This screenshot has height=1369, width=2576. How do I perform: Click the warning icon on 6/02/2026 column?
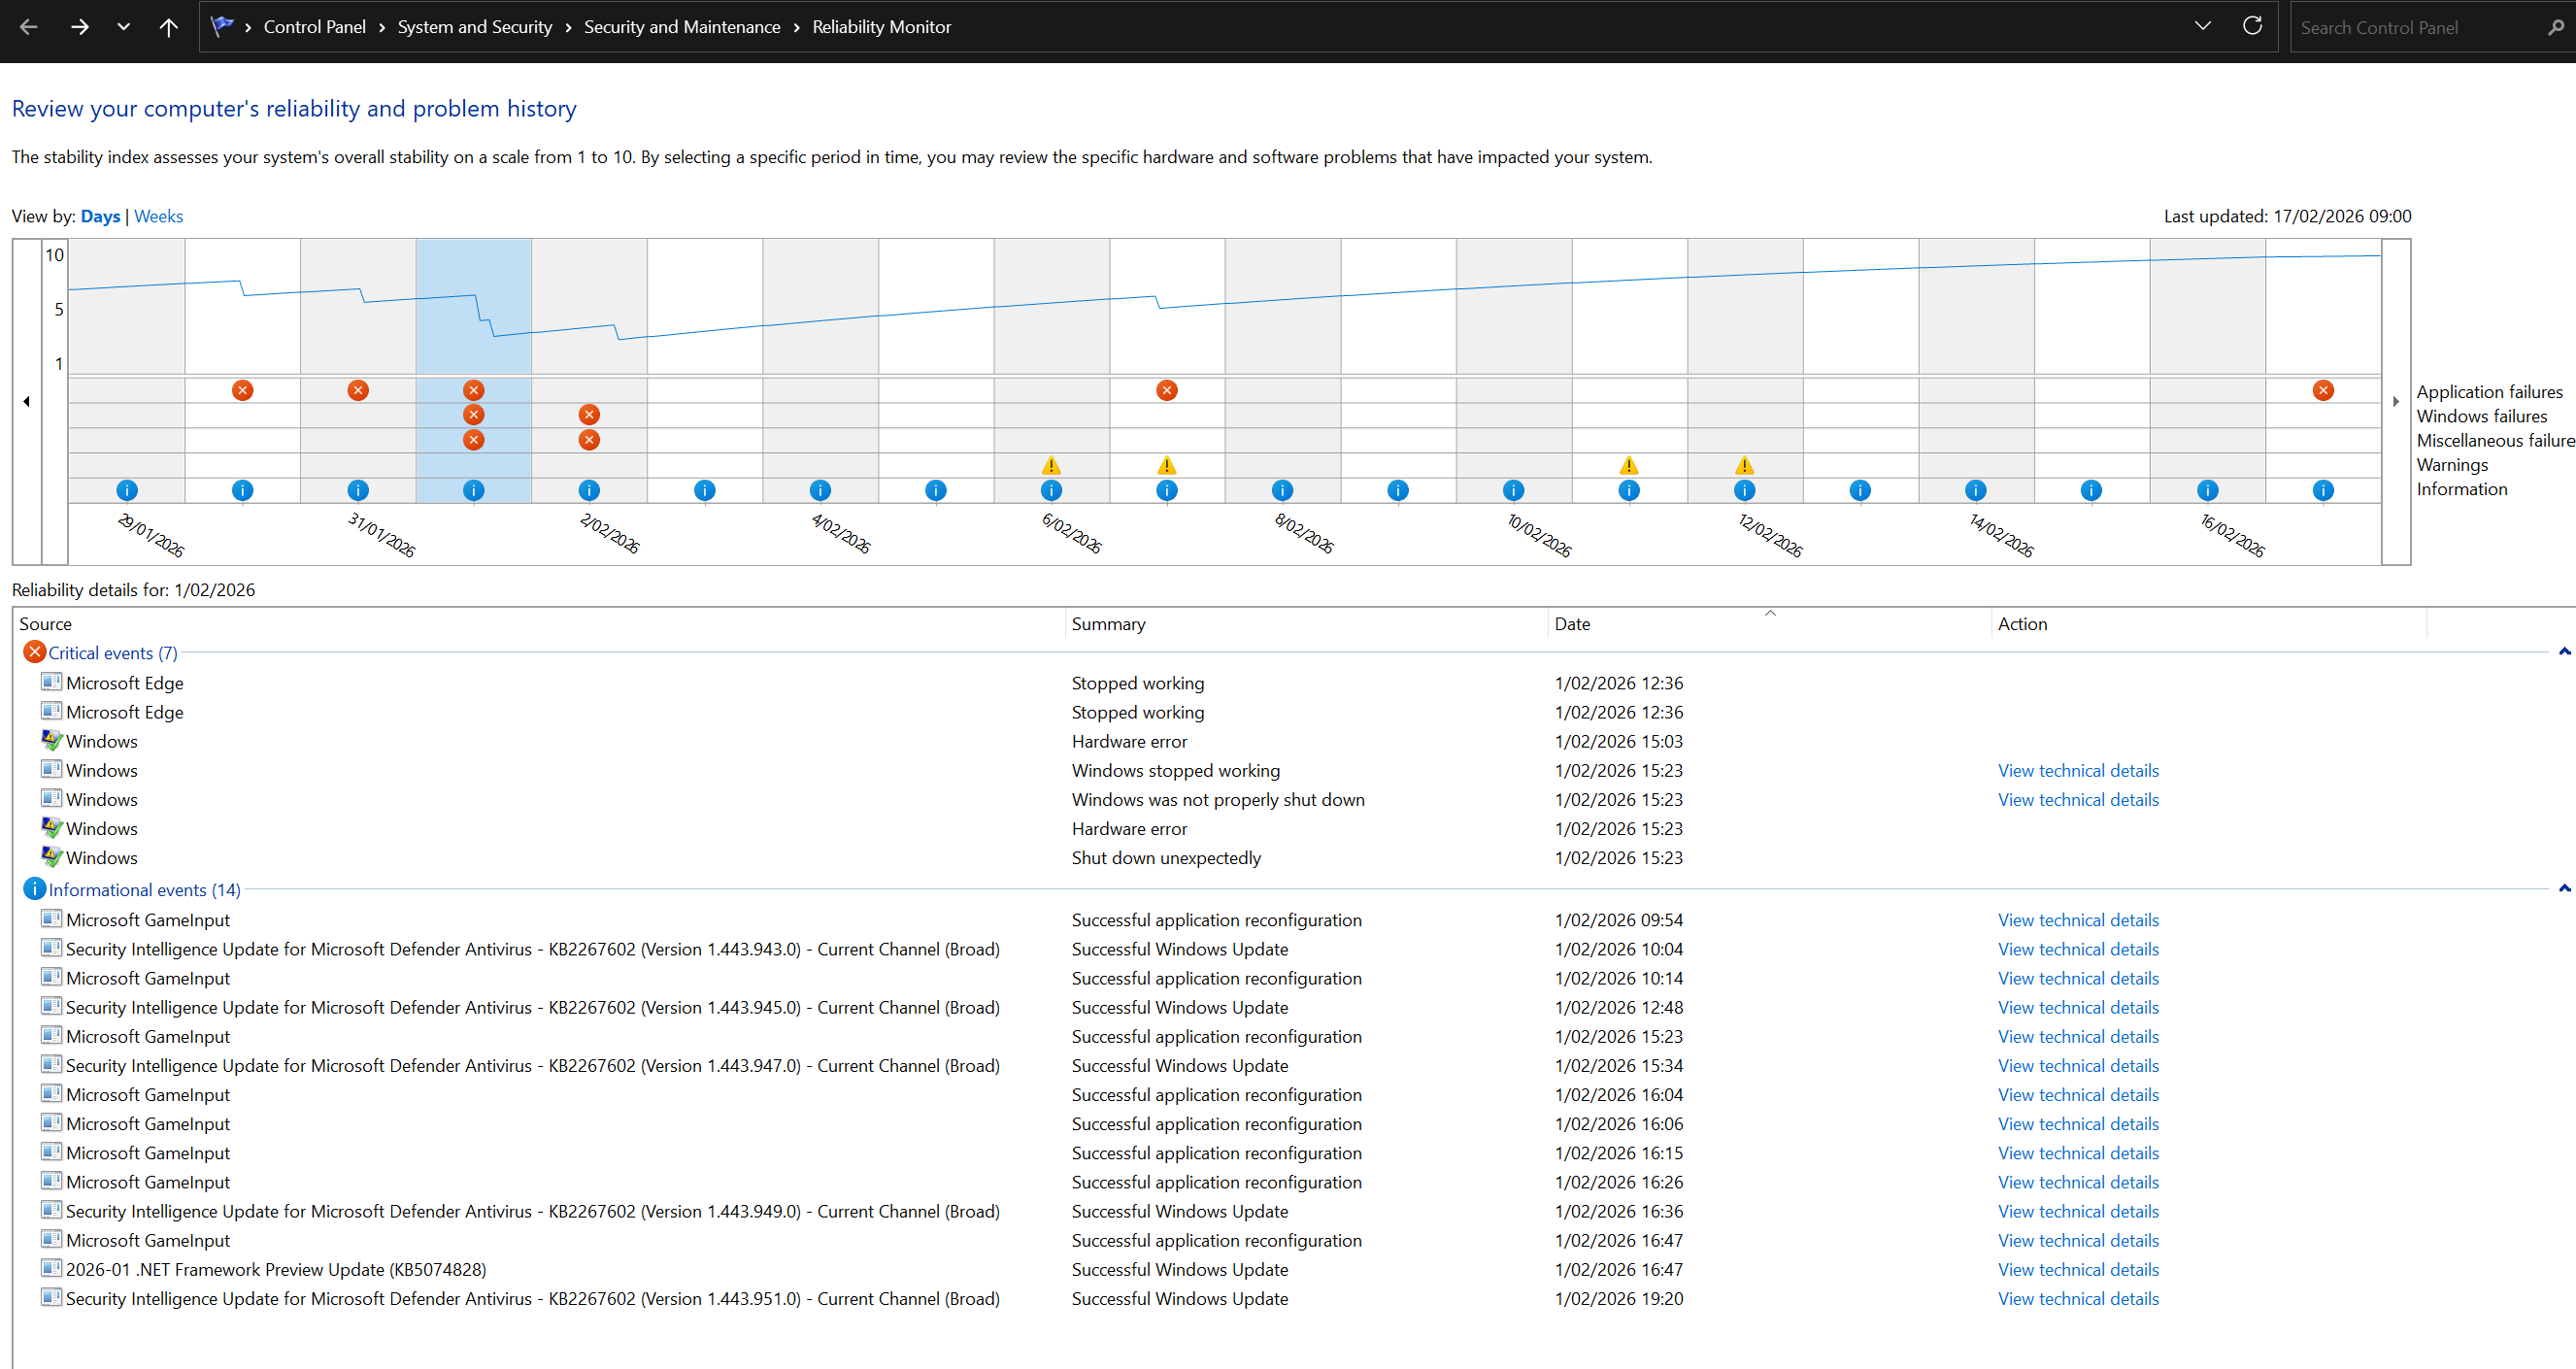pos(1050,465)
